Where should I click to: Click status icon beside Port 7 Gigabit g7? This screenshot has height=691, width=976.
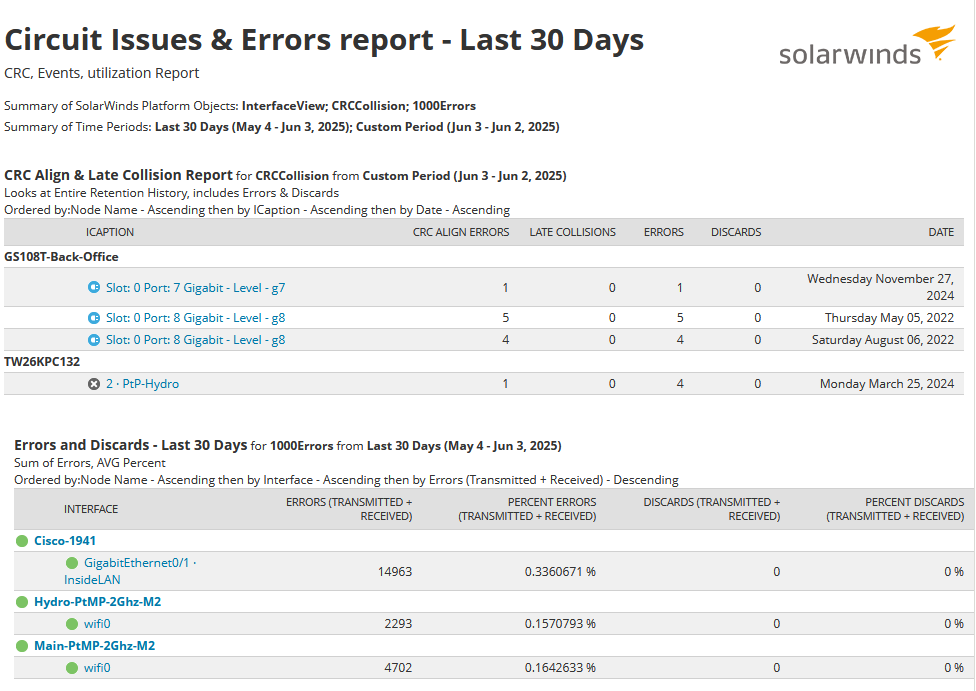[94, 288]
